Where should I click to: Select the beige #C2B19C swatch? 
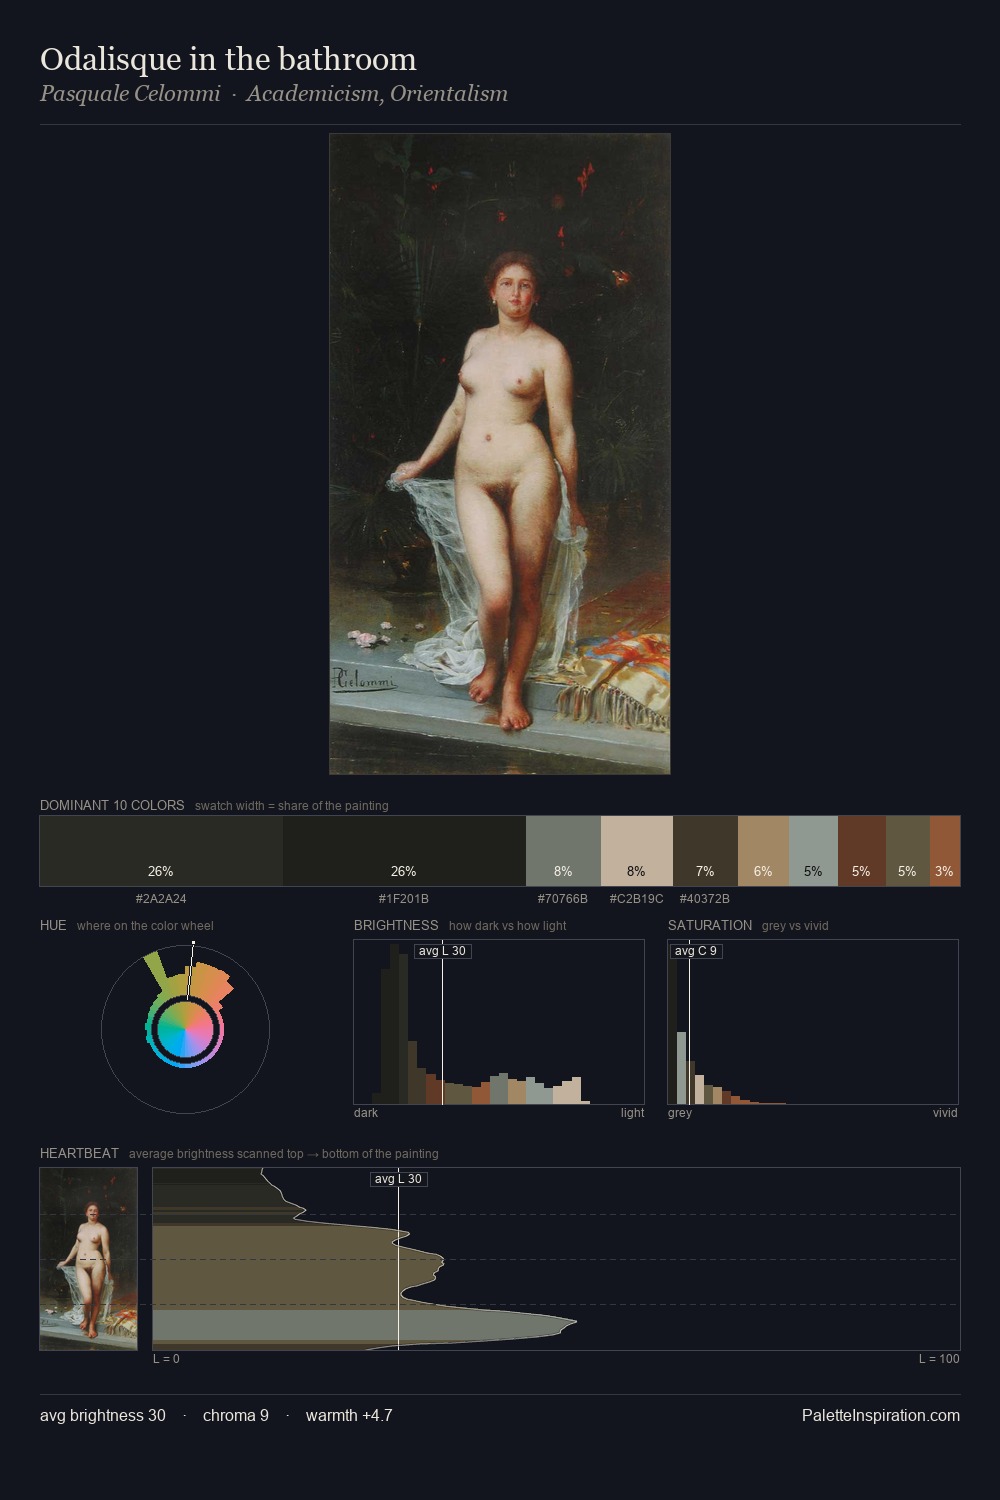[x=637, y=851]
